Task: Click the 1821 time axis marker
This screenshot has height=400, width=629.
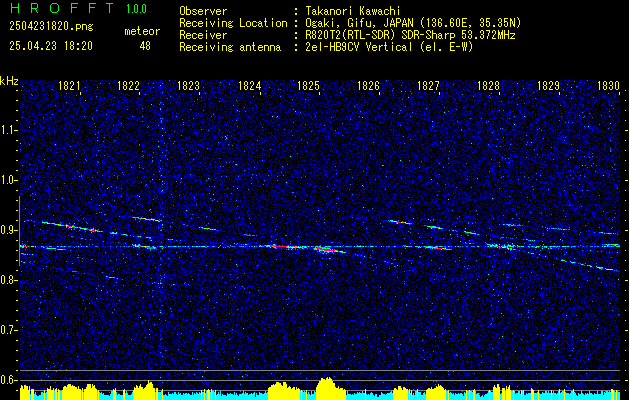Action: [69, 86]
